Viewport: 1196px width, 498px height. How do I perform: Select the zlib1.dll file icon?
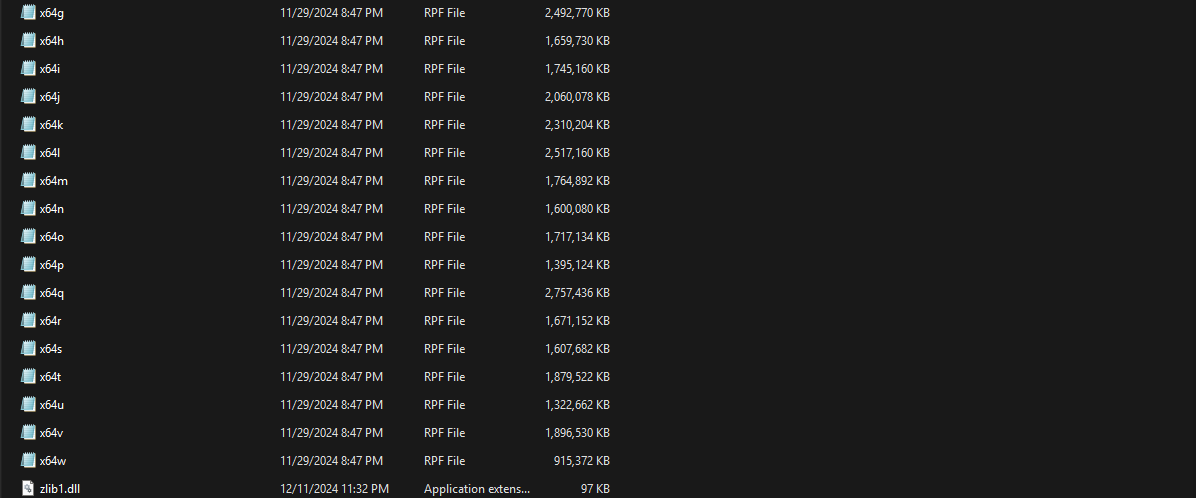tap(28, 489)
